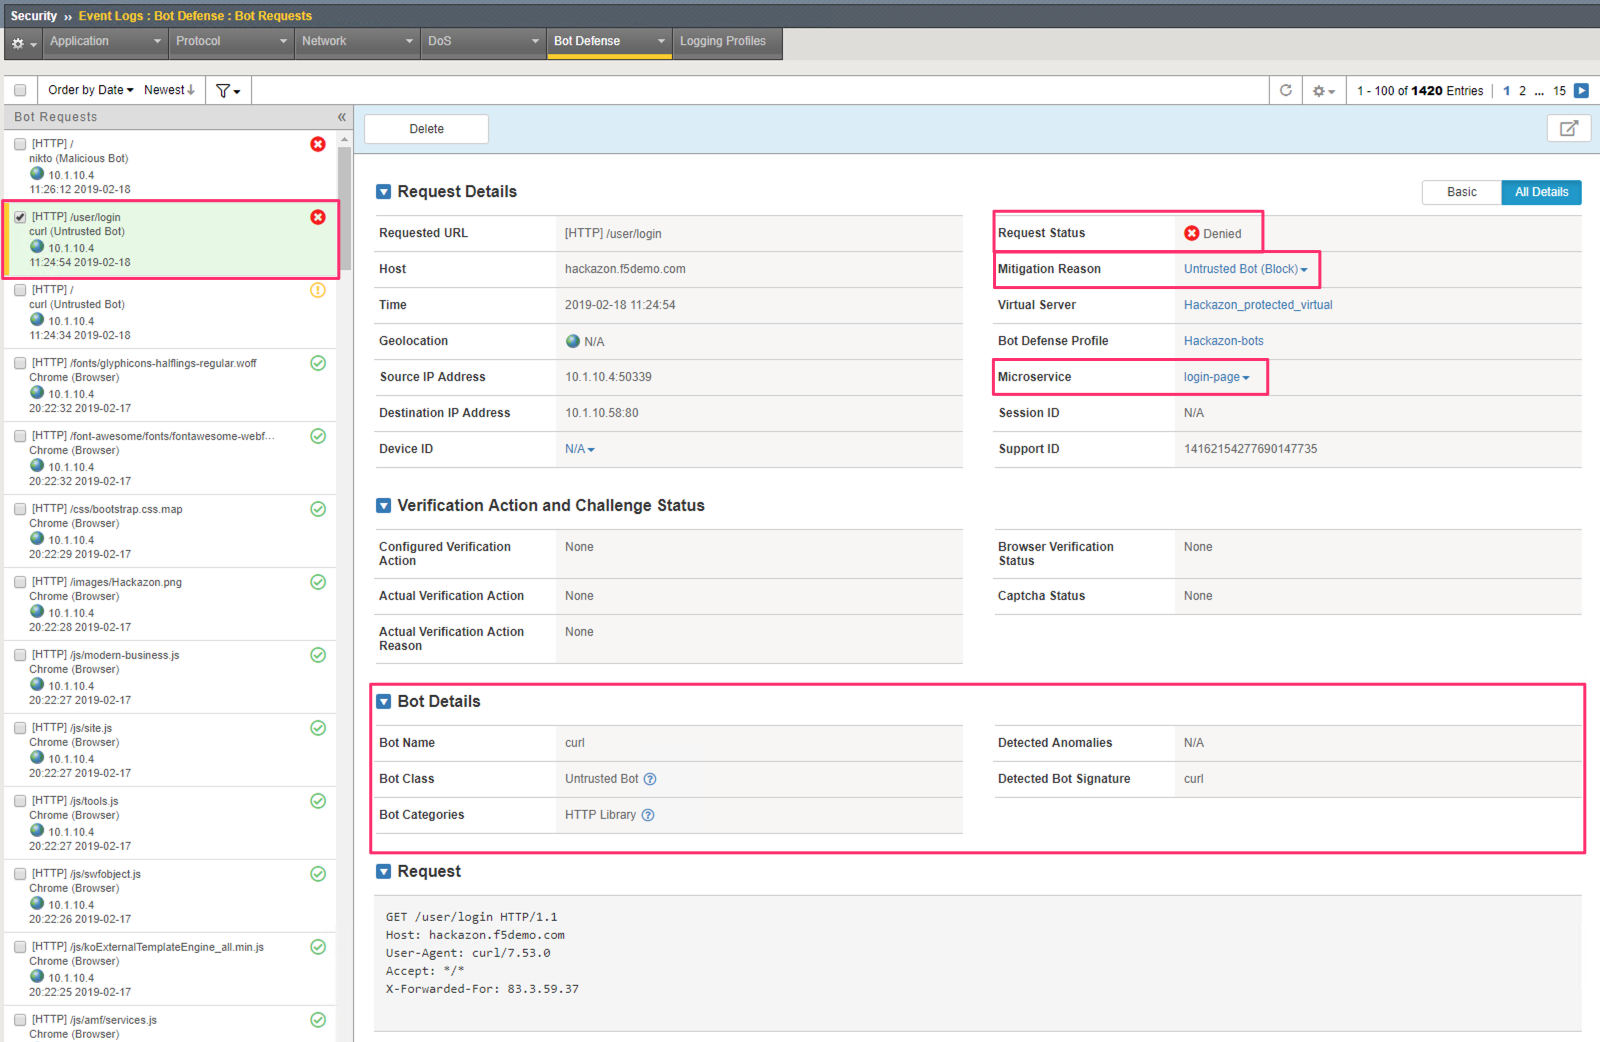Viewport: 1600px width, 1042px height.
Task: Select the swfobject.js request entry
Action: pyautogui.click(x=170, y=896)
